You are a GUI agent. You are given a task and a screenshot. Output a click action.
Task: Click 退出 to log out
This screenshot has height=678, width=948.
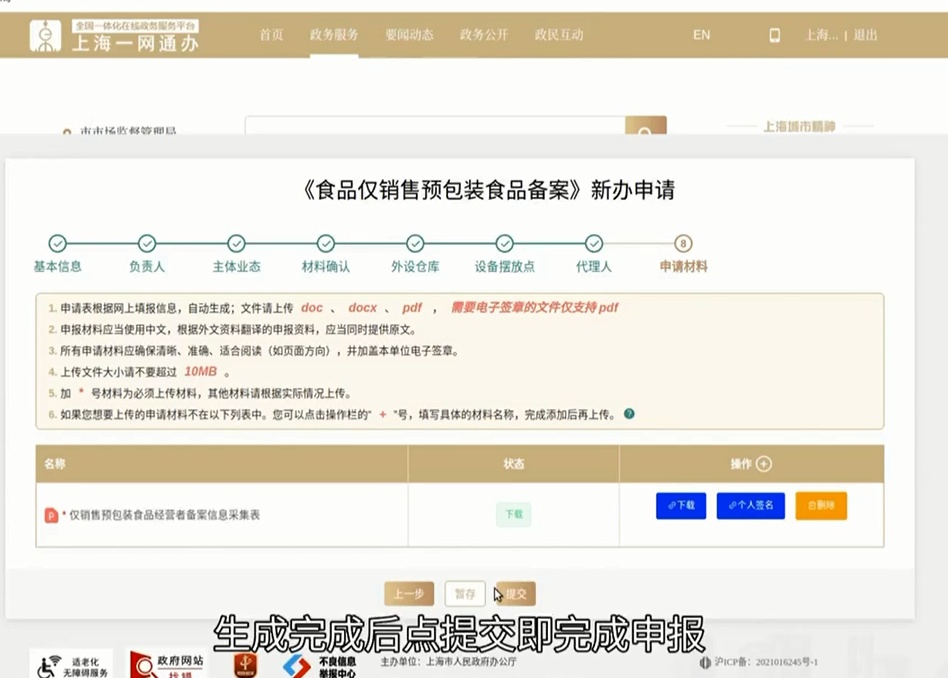pyautogui.click(x=865, y=35)
